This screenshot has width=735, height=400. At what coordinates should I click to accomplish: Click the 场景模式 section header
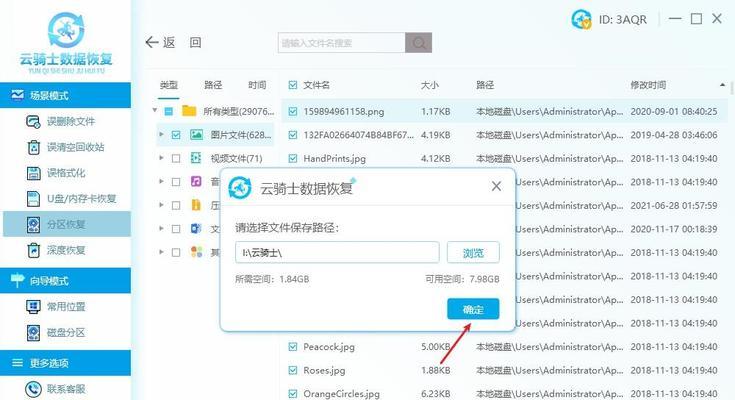point(66,95)
